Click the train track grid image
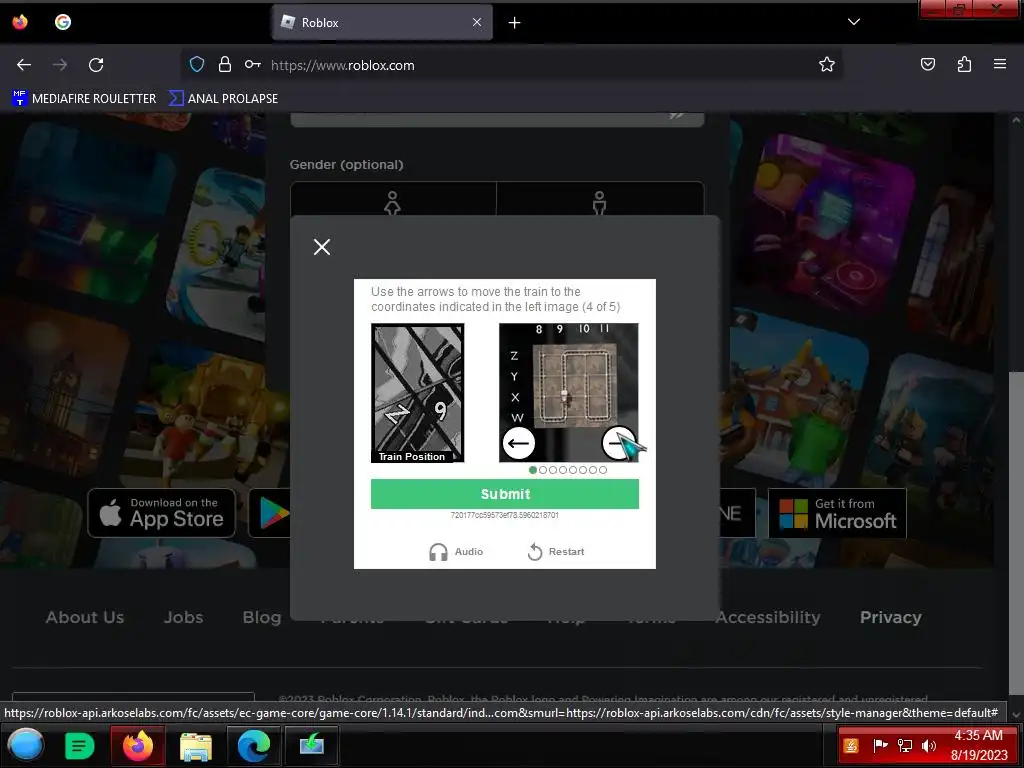 click(x=575, y=385)
